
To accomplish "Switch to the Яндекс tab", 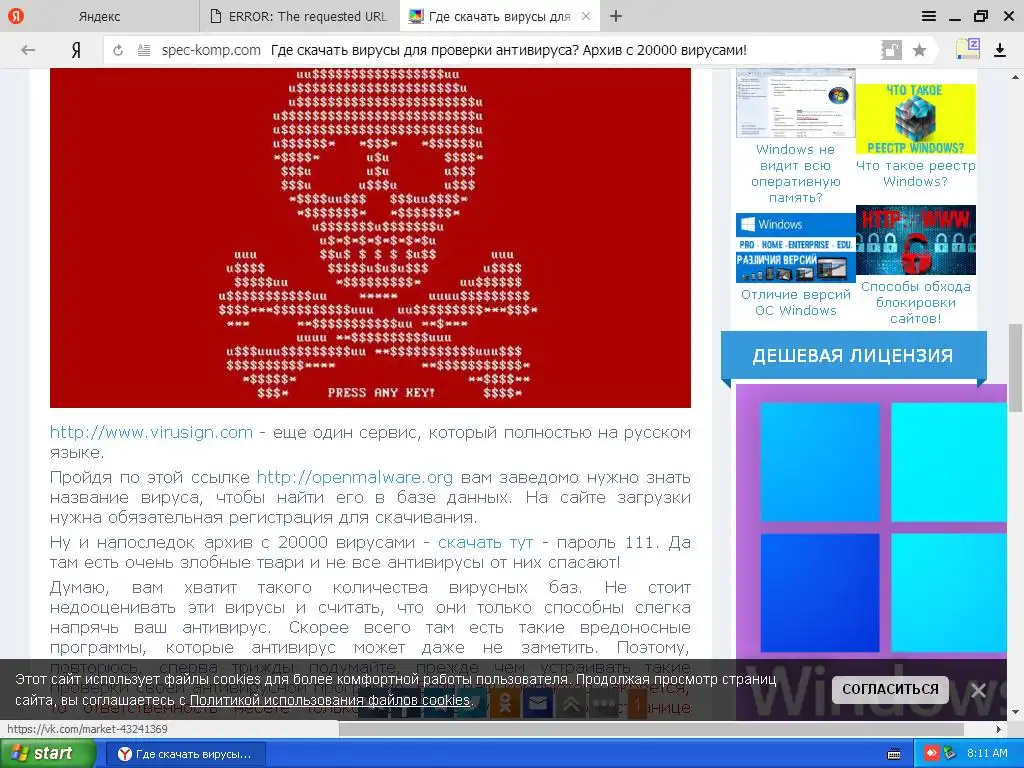I will [99, 16].
